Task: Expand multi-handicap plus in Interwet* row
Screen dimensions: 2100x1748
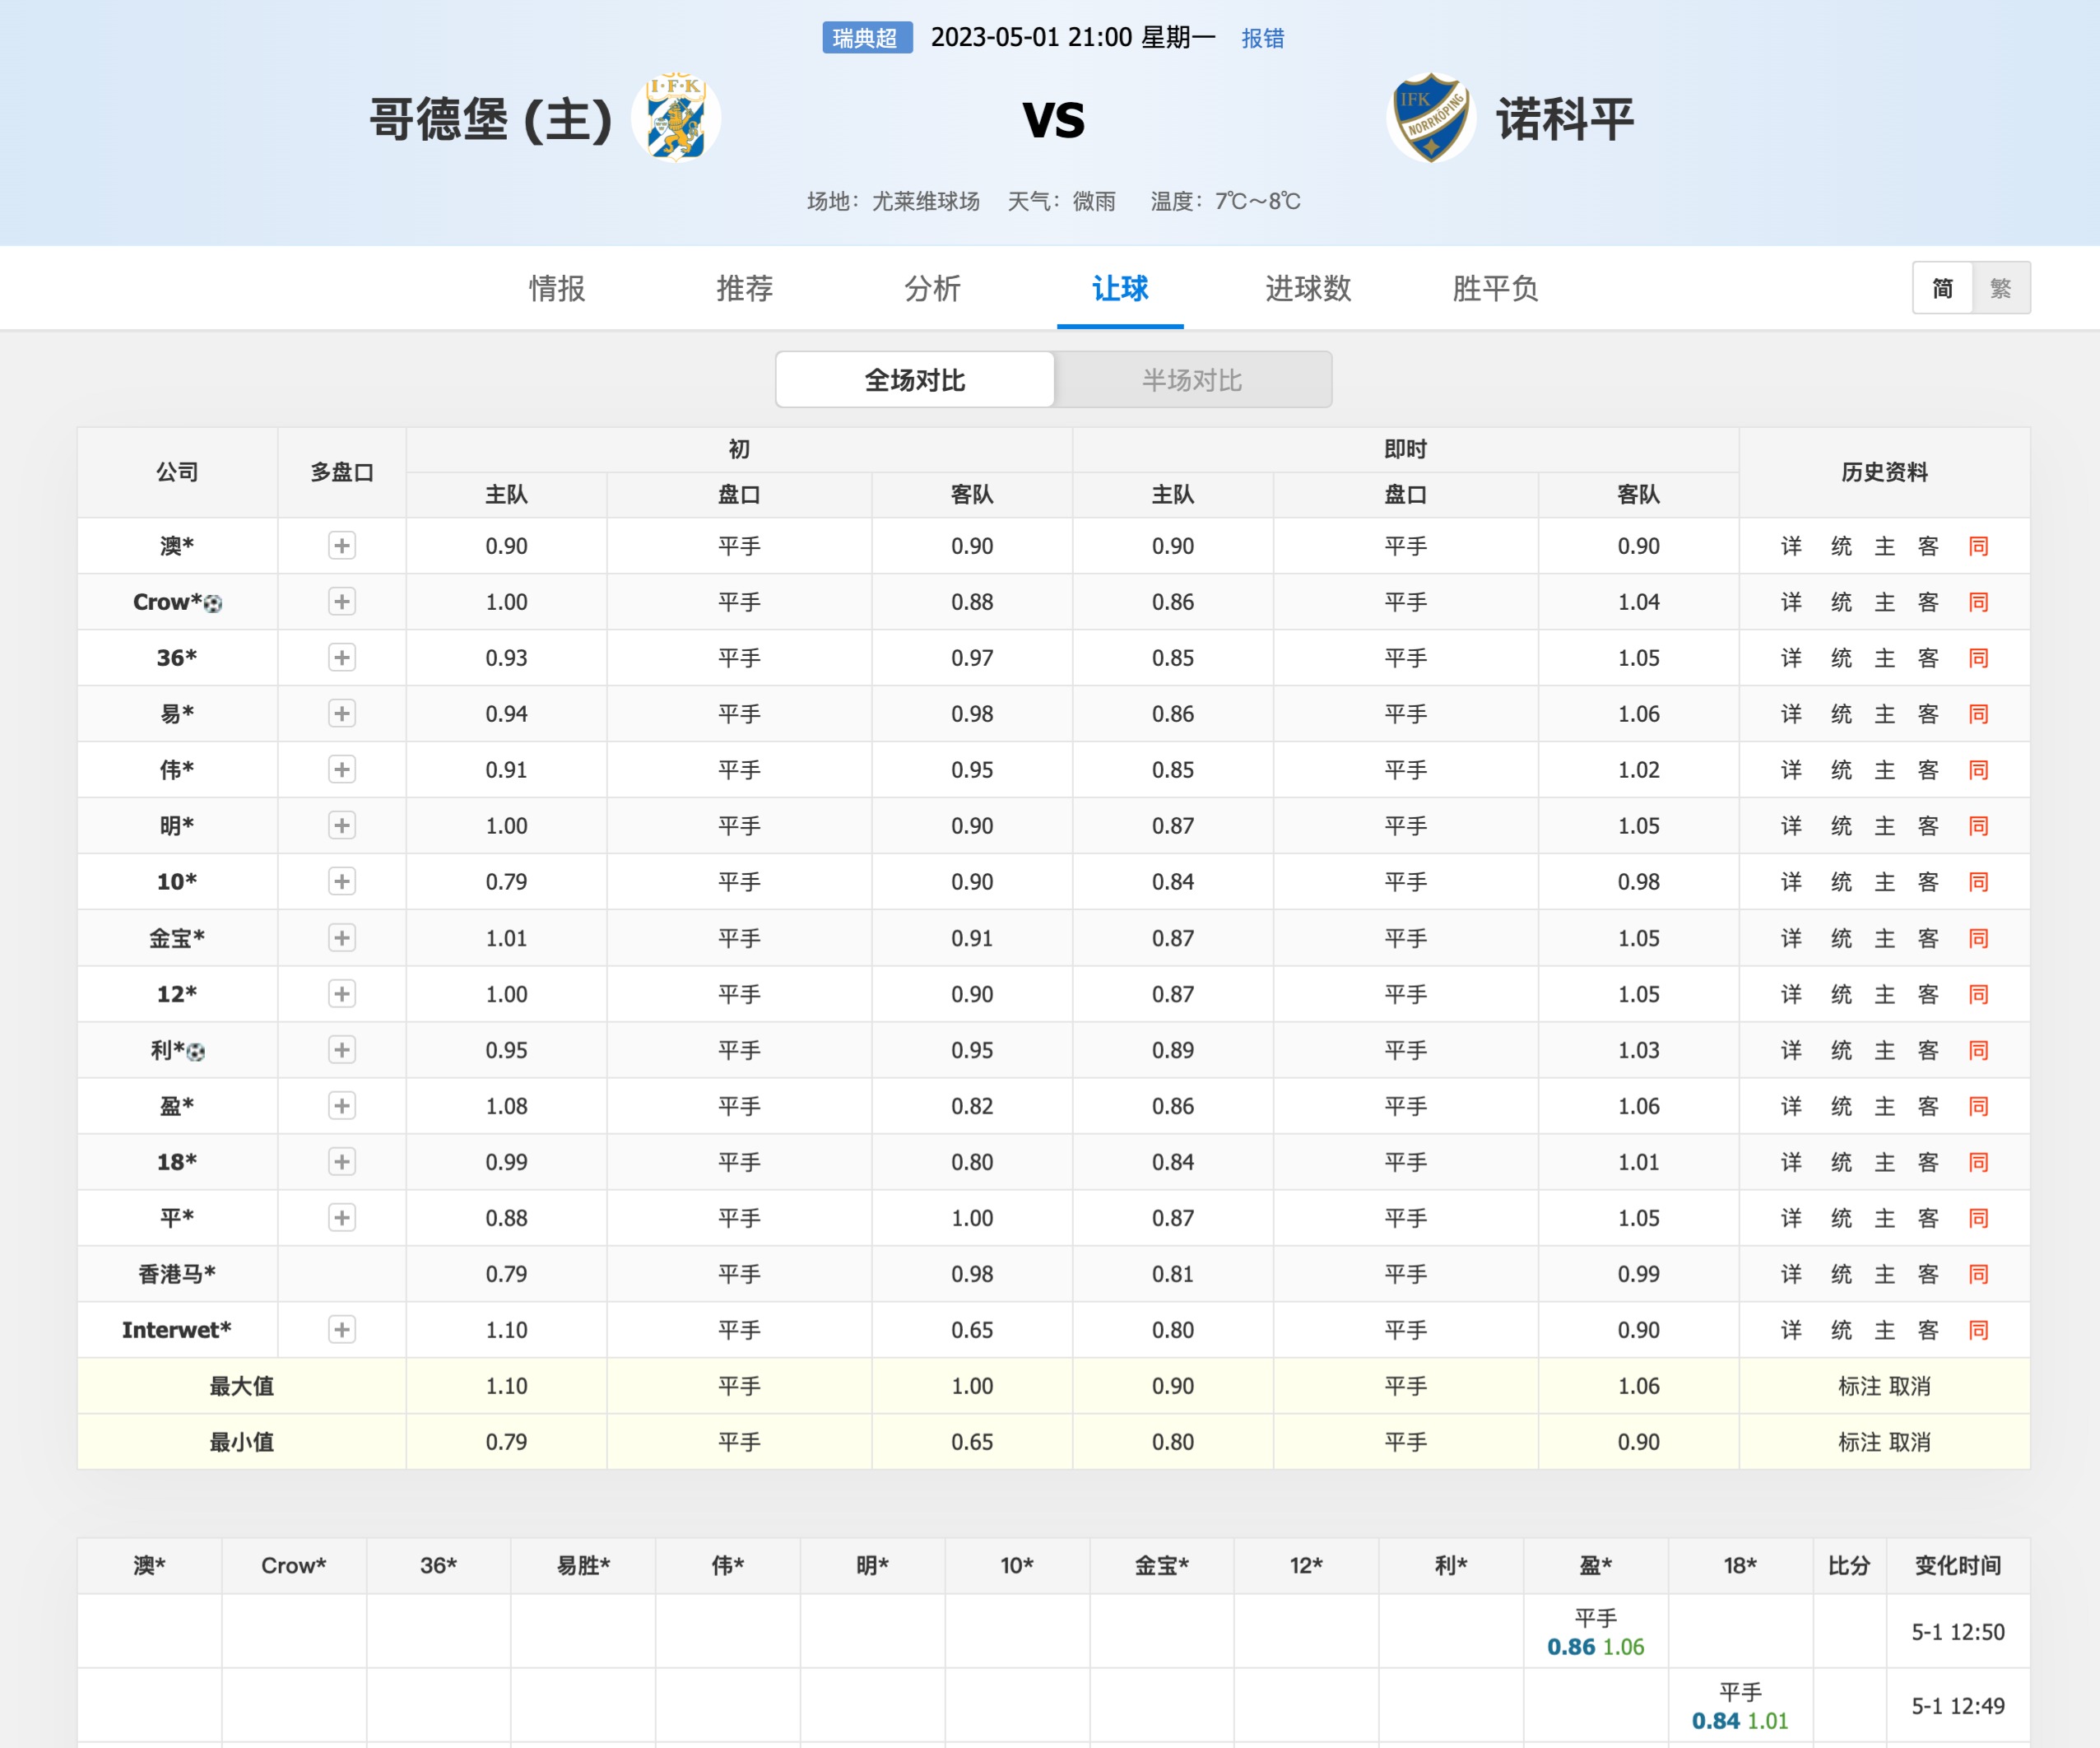Action: click(x=342, y=1329)
